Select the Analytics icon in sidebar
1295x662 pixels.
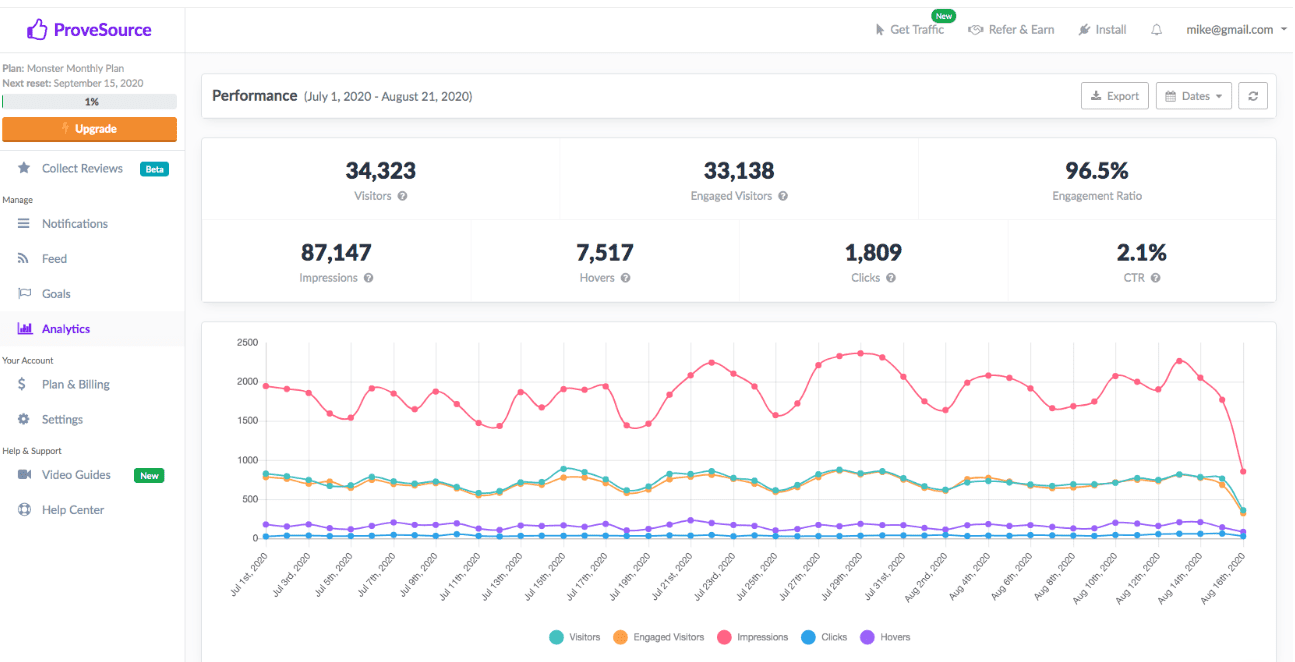click(x=24, y=327)
